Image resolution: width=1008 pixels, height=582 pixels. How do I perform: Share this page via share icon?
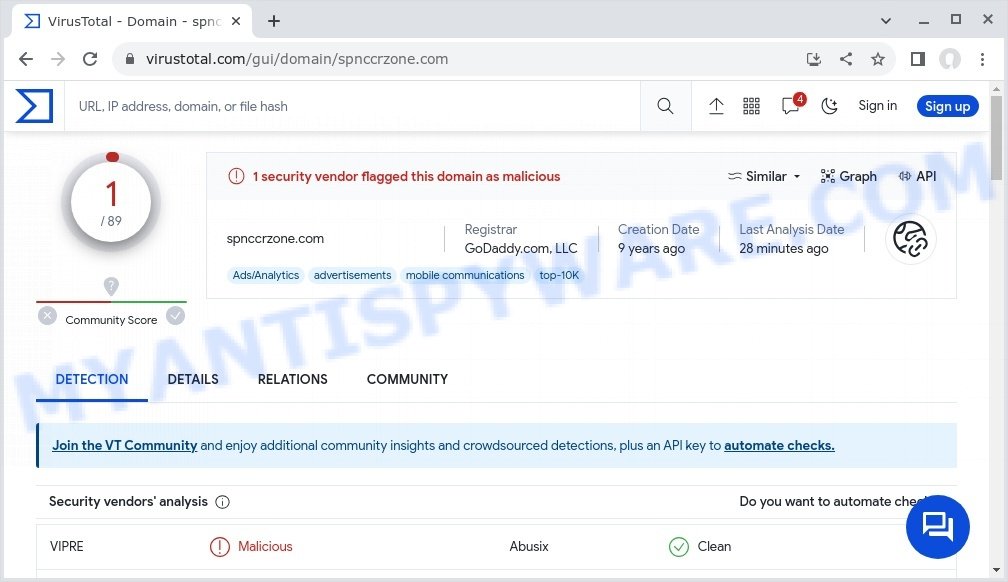point(846,59)
